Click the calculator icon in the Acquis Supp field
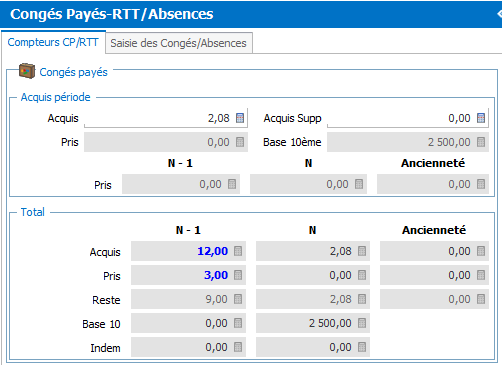Image resolution: width=502 pixels, height=365 pixels. pos(481,118)
